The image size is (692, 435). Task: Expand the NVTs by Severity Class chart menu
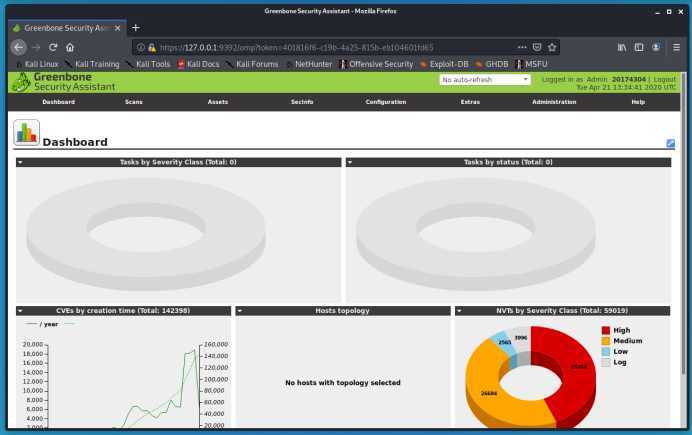[459, 311]
